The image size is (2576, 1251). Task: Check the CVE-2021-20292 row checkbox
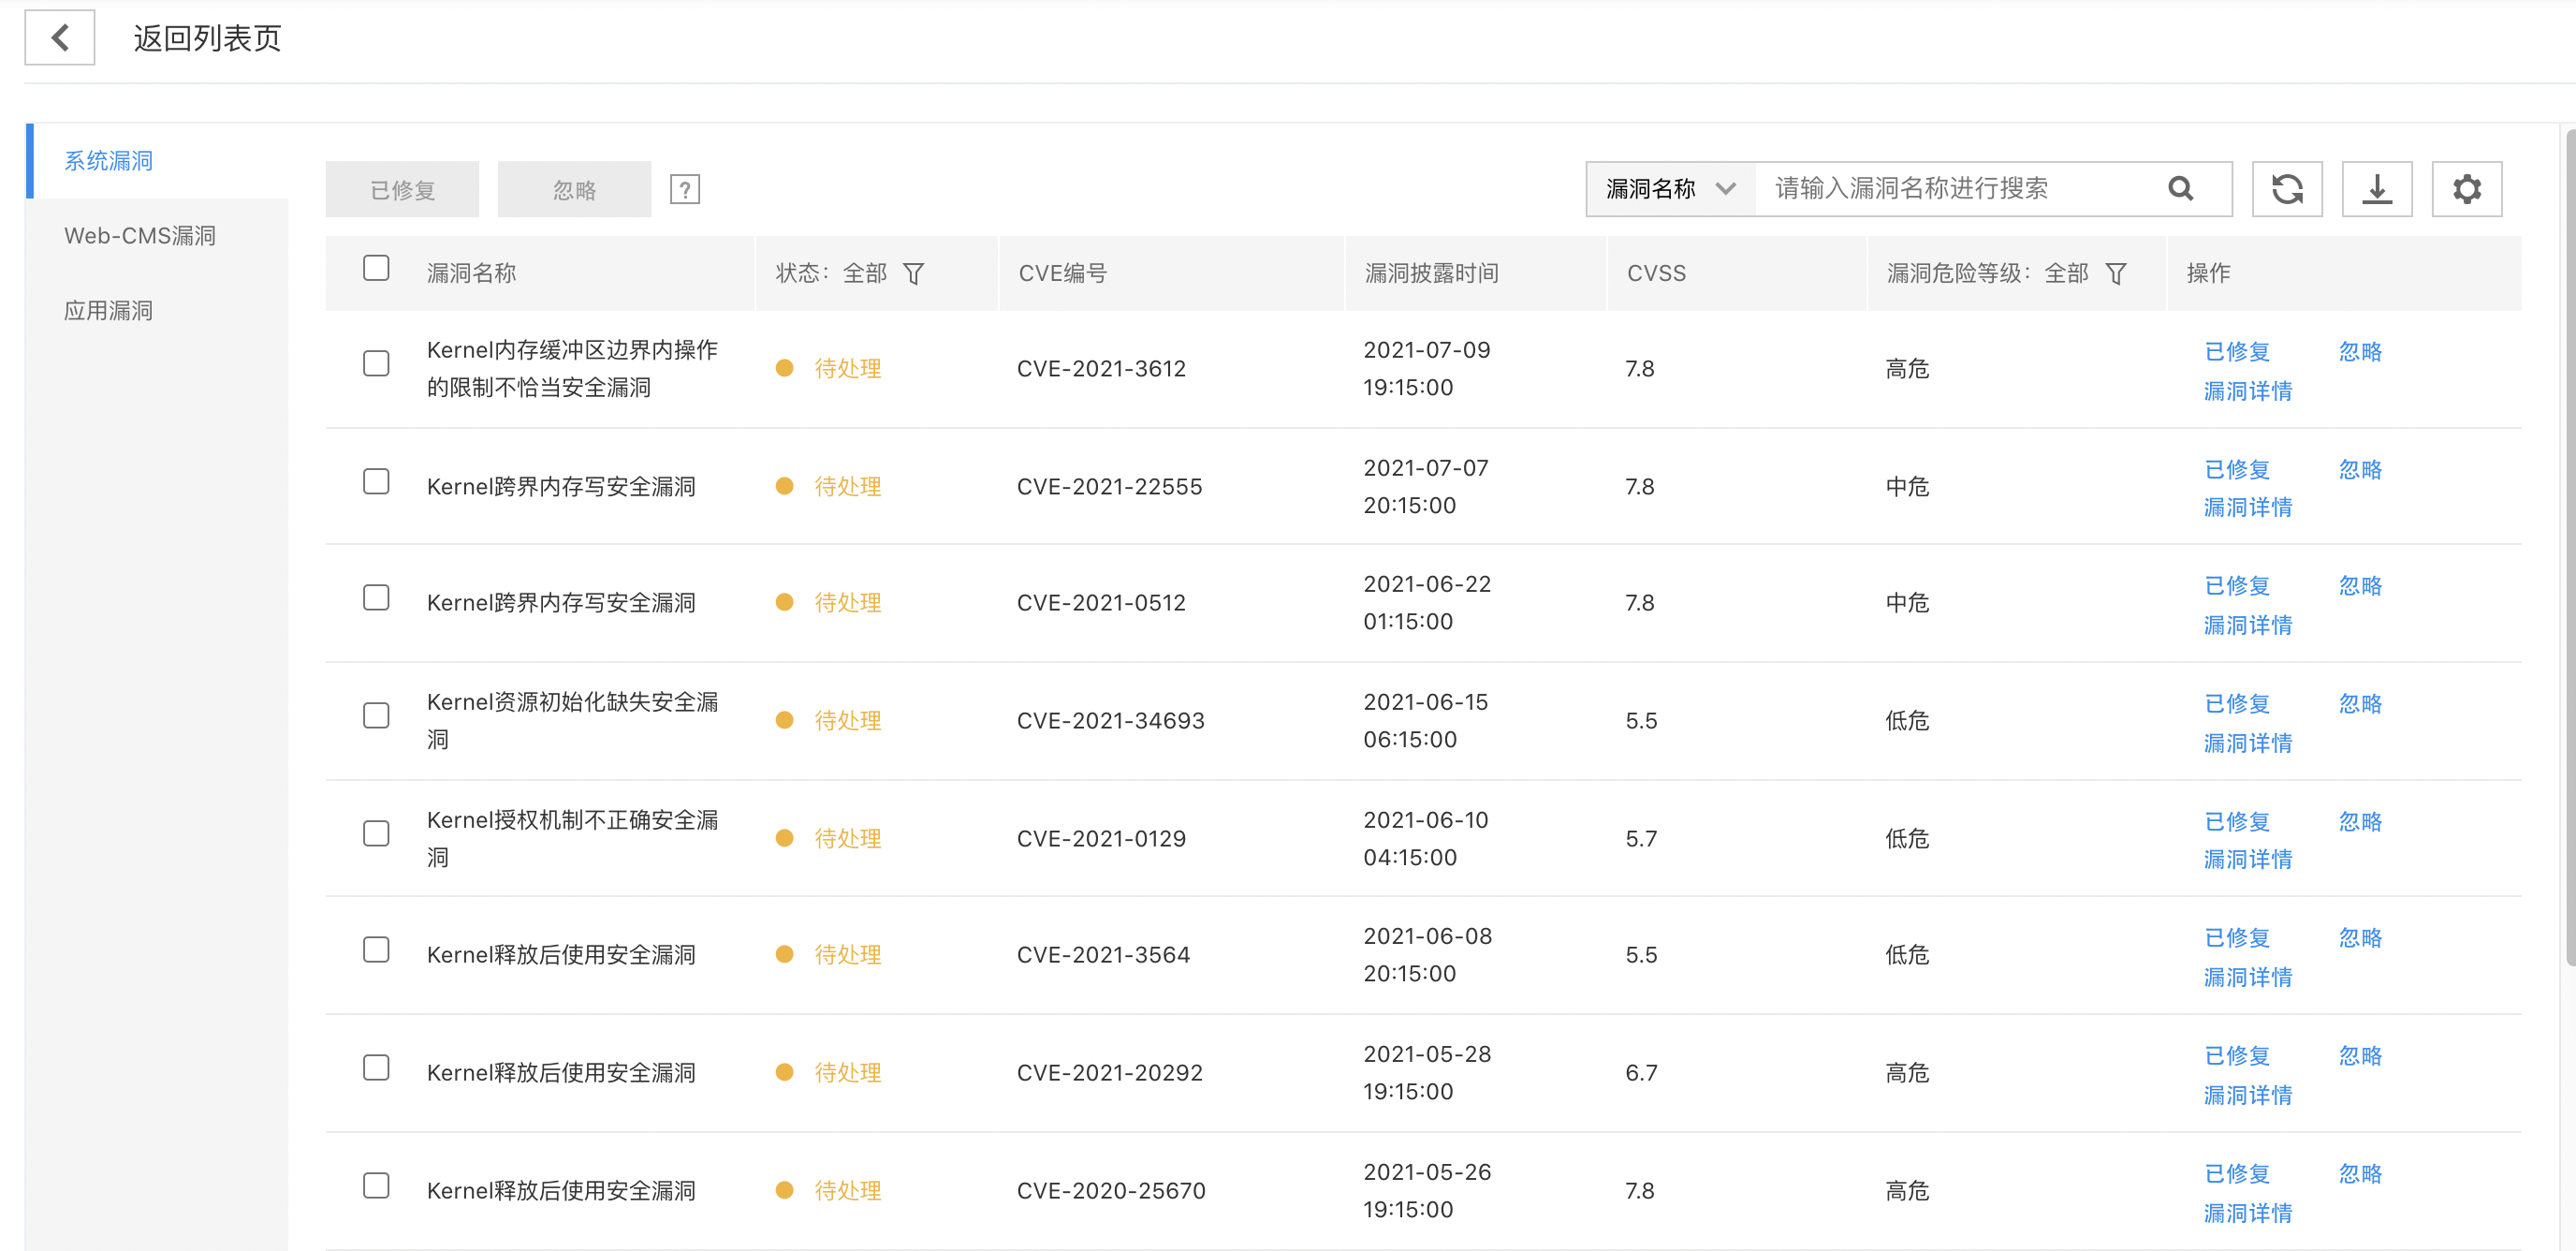pyautogui.click(x=376, y=1067)
